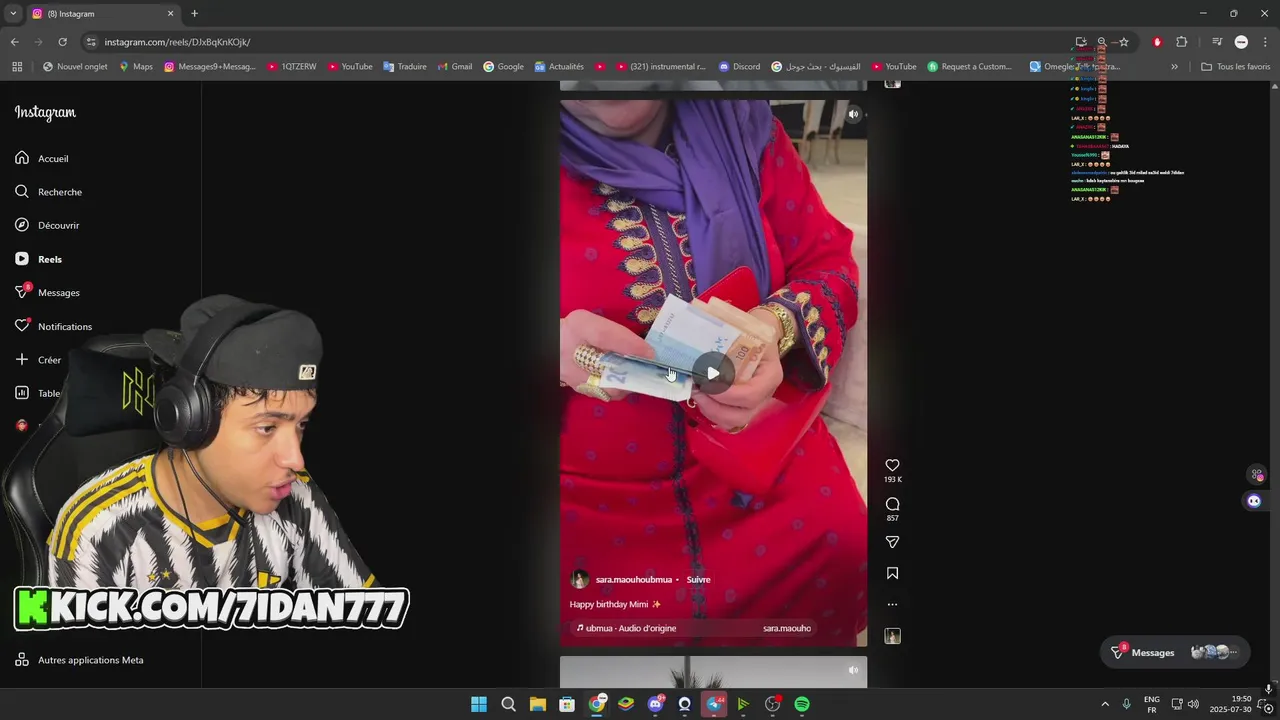Click Suivre to follow the creator
The image size is (1280, 720).
click(698, 579)
